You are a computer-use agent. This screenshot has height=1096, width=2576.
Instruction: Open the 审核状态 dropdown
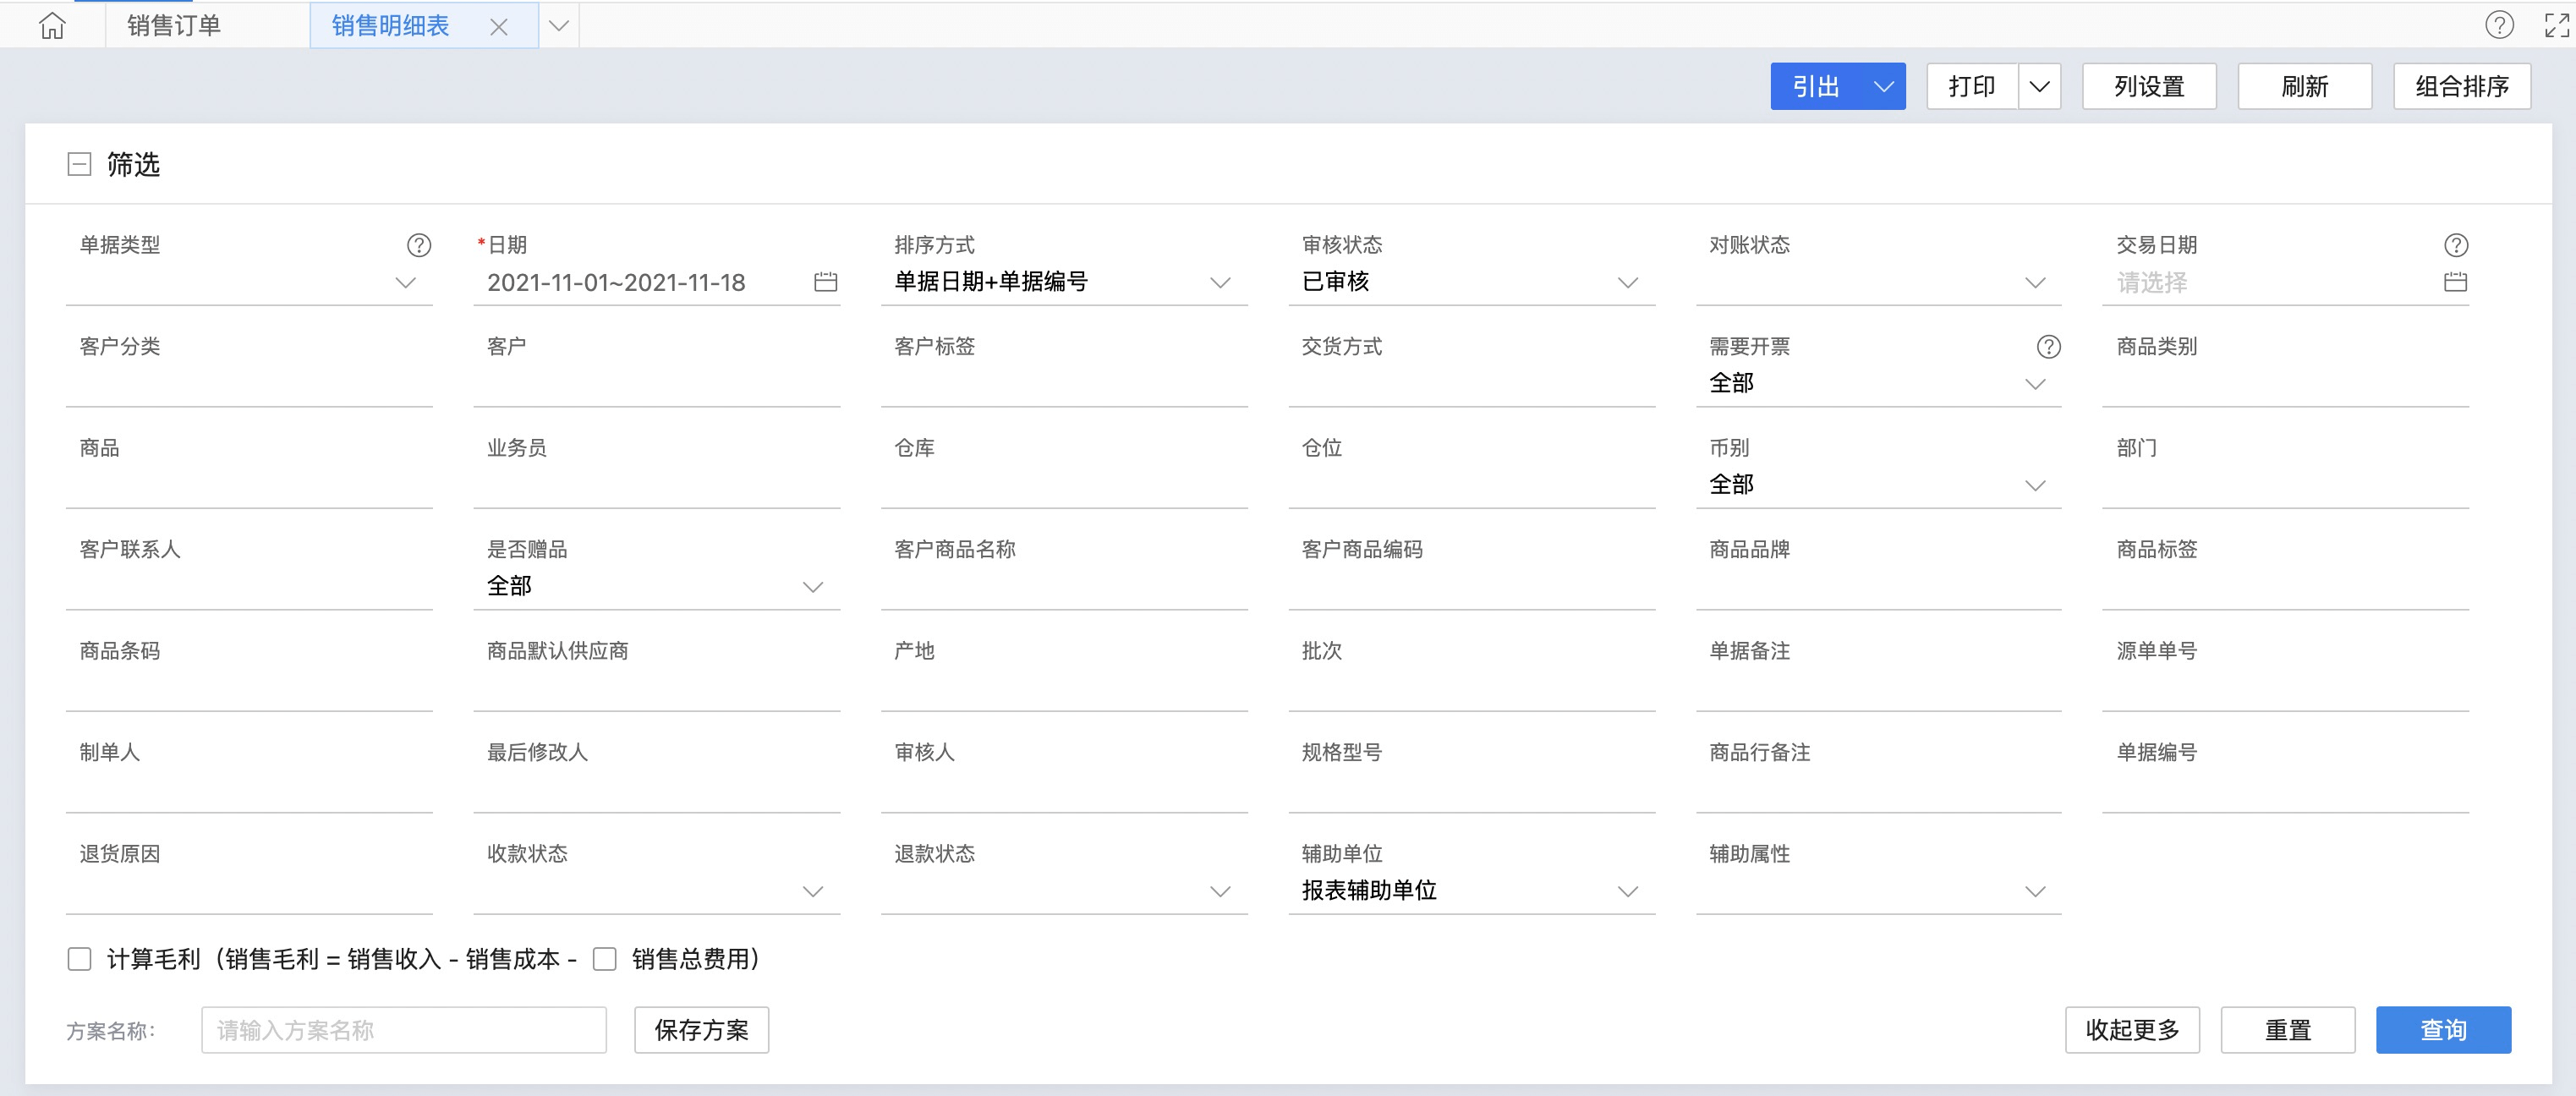[1626, 283]
